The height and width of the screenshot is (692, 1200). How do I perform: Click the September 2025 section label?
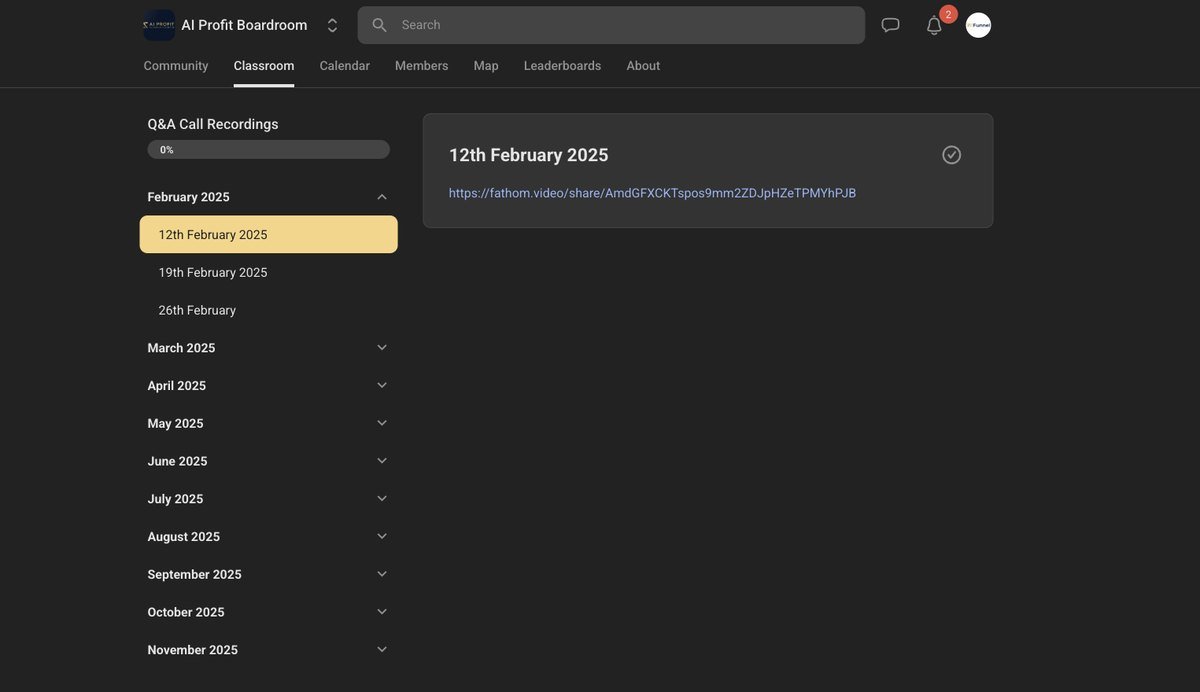point(194,574)
